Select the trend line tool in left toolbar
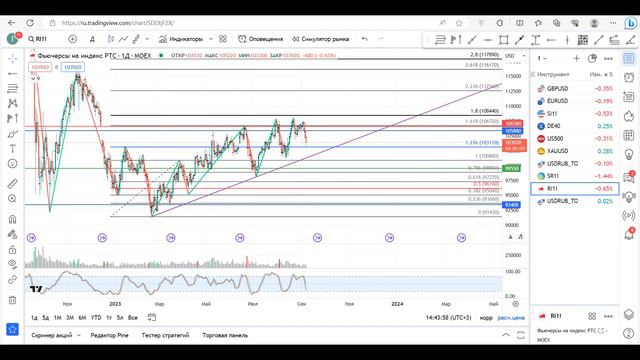 tap(13, 74)
